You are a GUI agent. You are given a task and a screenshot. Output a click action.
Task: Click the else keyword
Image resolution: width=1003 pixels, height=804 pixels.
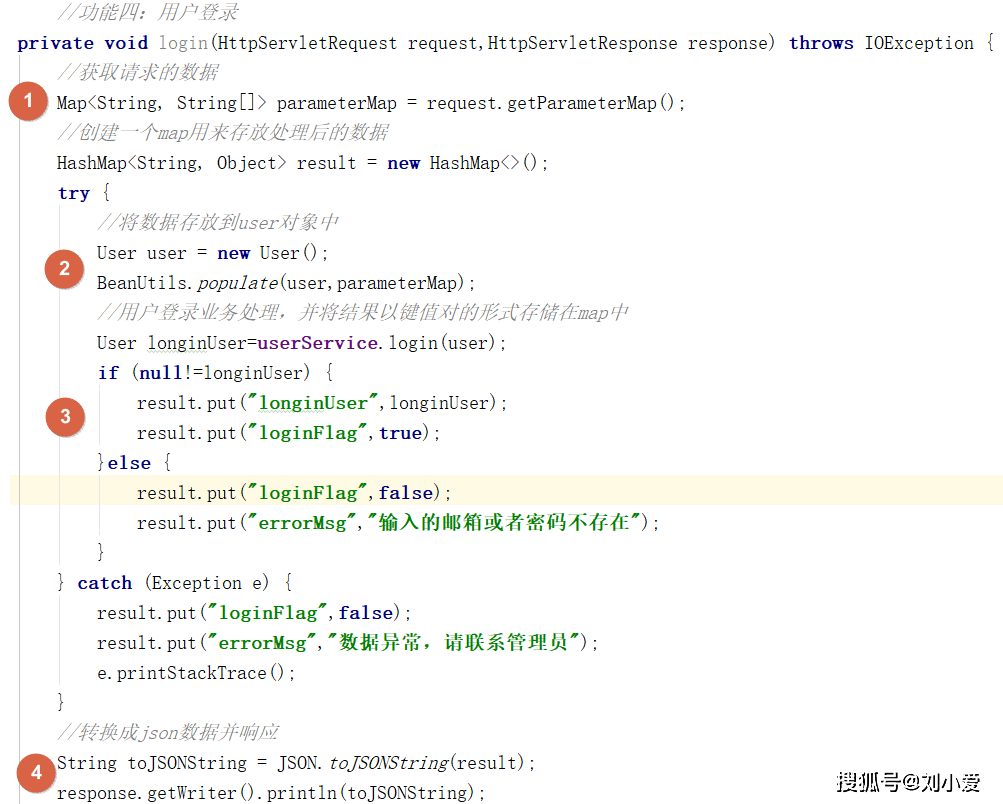tap(129, 462)
